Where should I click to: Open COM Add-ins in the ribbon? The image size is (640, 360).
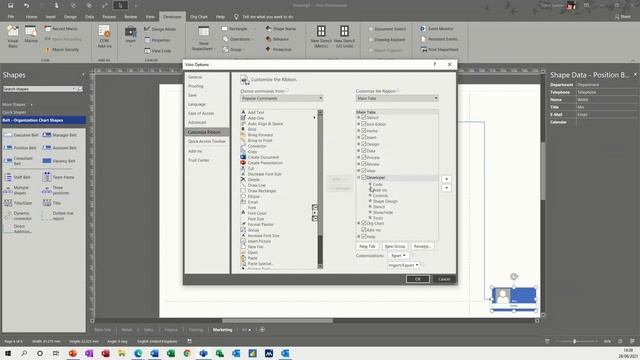[104, 37]
